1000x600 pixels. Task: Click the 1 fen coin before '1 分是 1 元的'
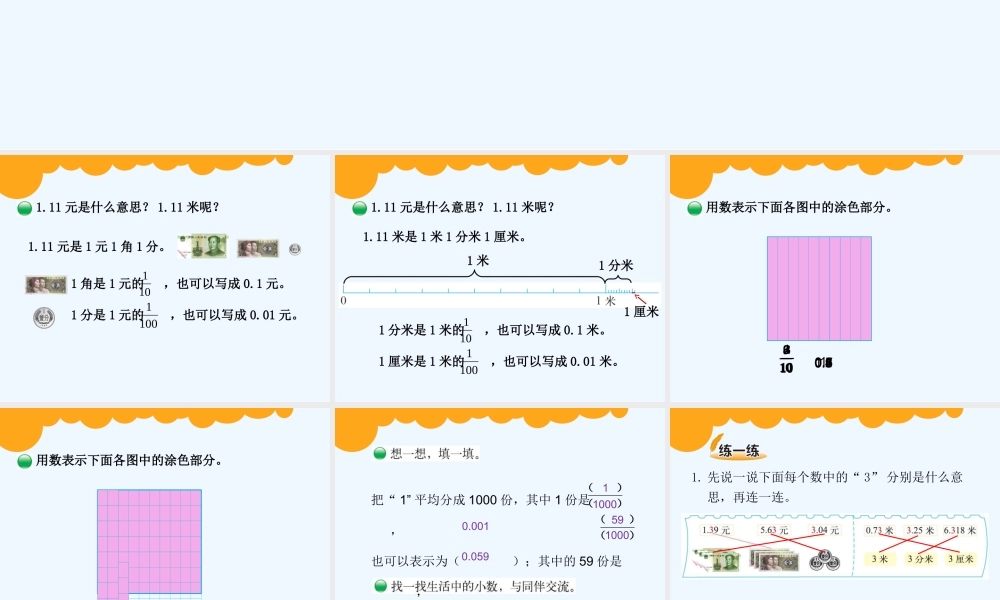pos(44,317)
